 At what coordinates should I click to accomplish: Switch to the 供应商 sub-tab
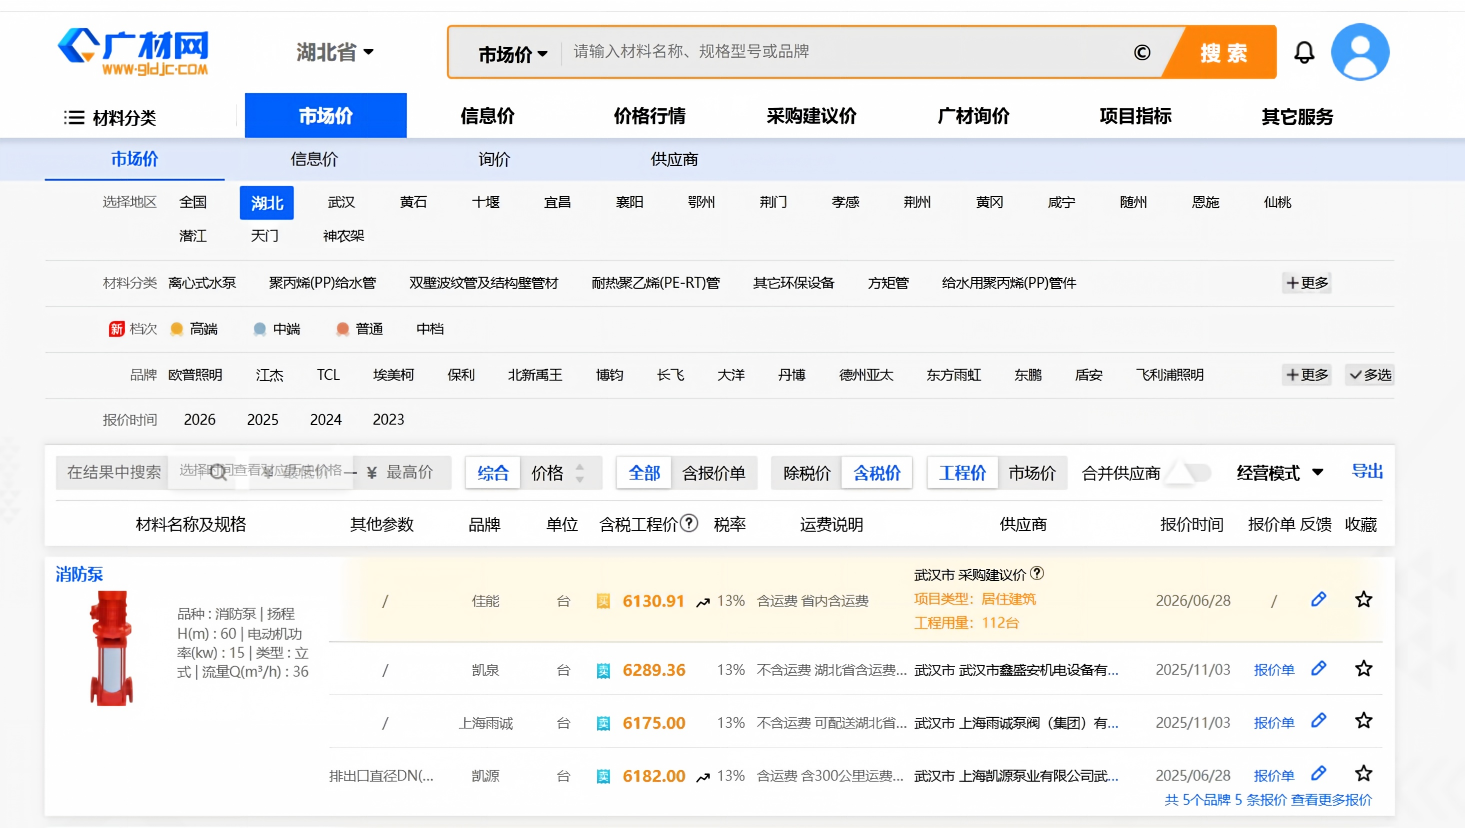pyautogui.click(x=675, y=159)
